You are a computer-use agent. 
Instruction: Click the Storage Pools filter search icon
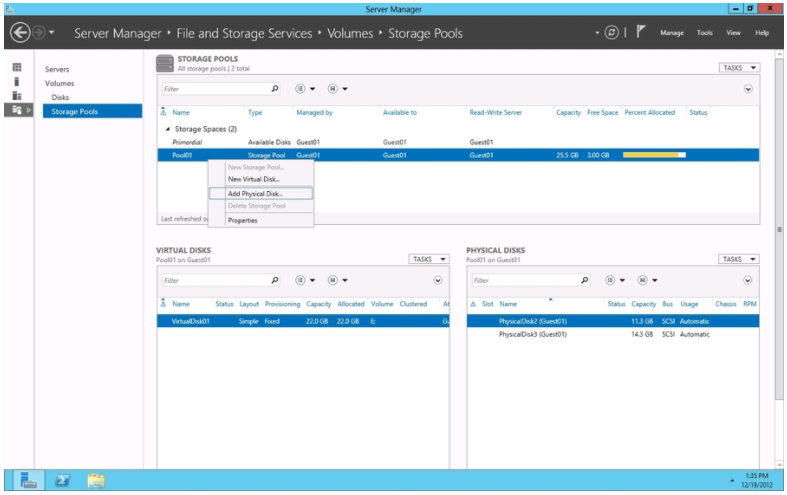coord(276,89)
